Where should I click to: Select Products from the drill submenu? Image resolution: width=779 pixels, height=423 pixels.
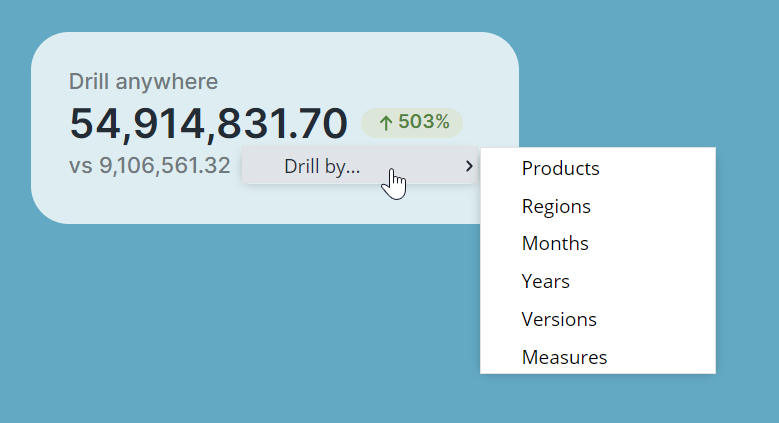coord(560,169)
